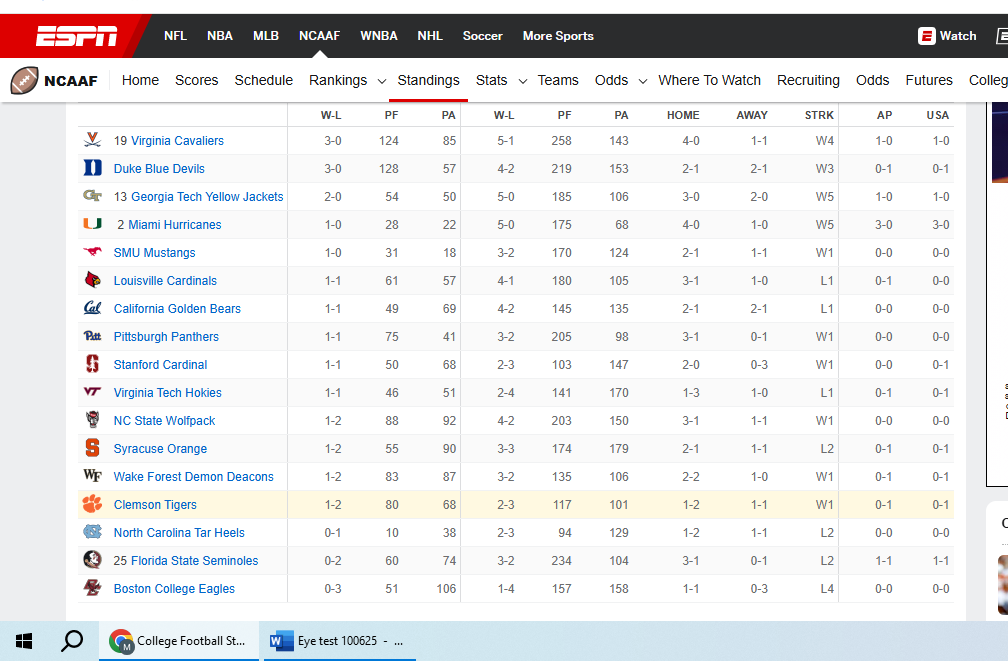Viewport: 1008px width, 661px height.
Task: Expand the Odds dropdown chevron
Action: 641,80
